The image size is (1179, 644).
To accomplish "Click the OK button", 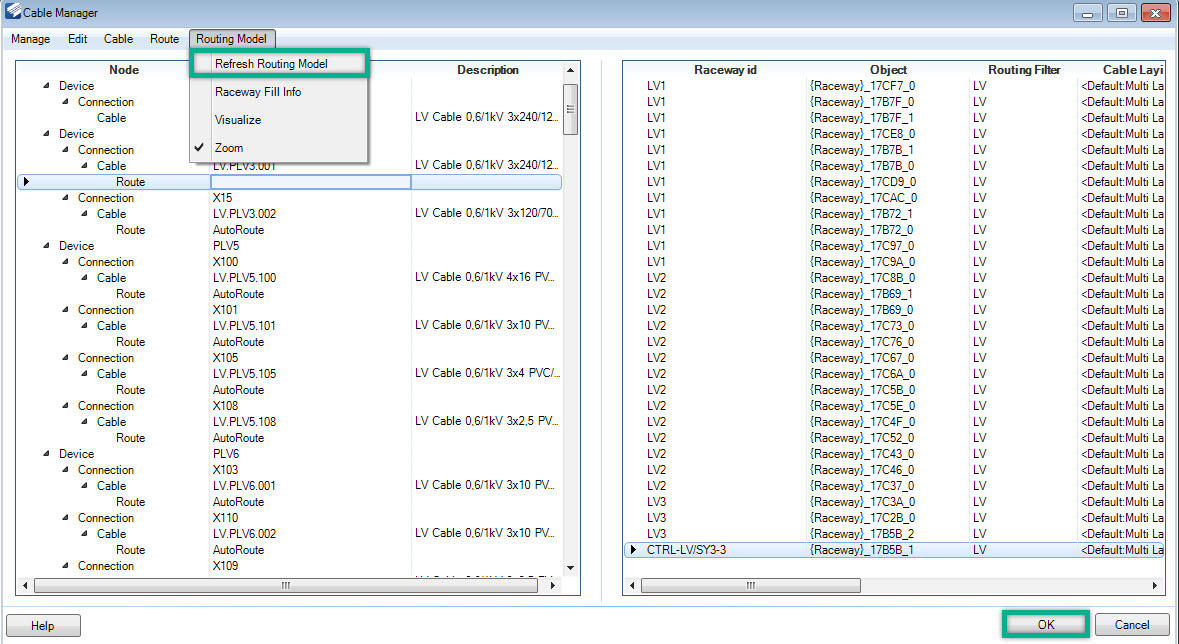I will tap(1046, 624).
